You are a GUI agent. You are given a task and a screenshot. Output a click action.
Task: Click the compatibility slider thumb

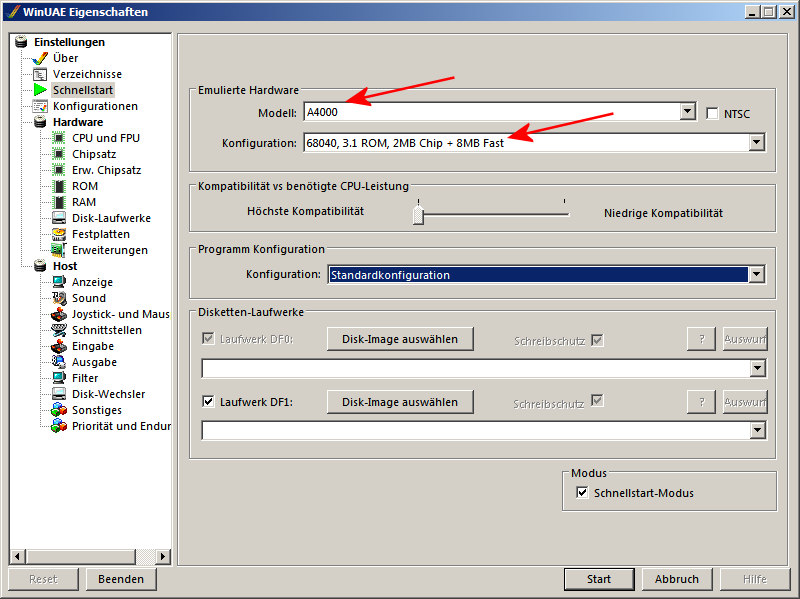(x=418, y=213)
